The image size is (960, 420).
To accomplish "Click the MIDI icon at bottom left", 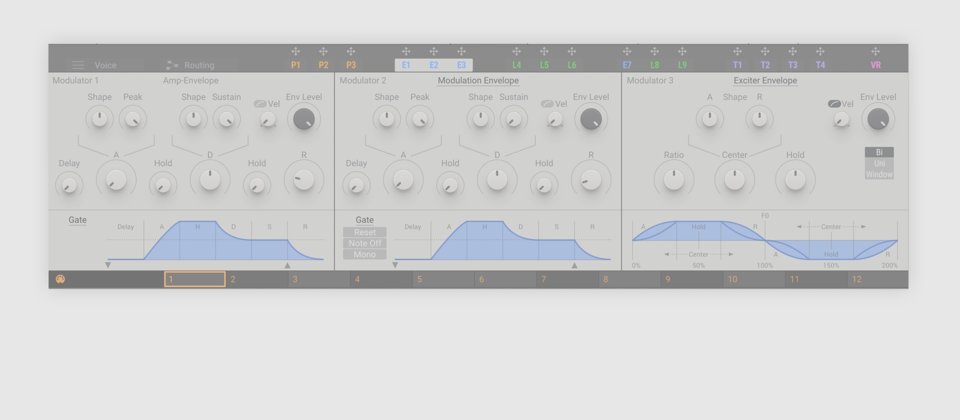I will (x=60, y=279).
